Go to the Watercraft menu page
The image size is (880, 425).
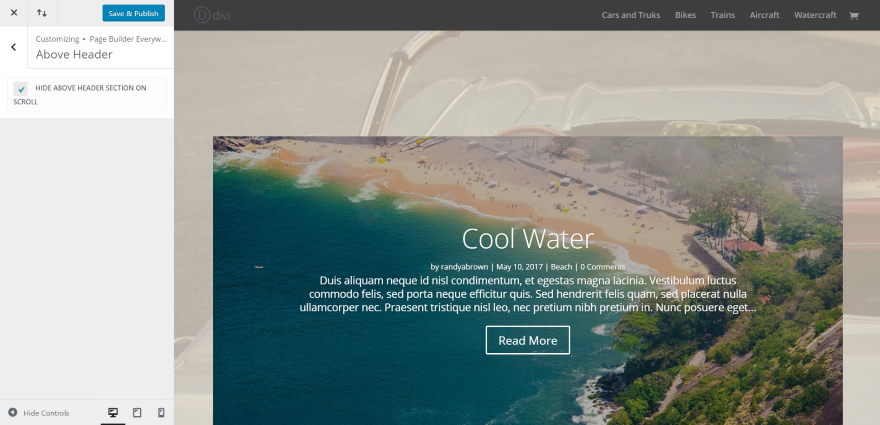pyautogui.click(x=815, y=15)
